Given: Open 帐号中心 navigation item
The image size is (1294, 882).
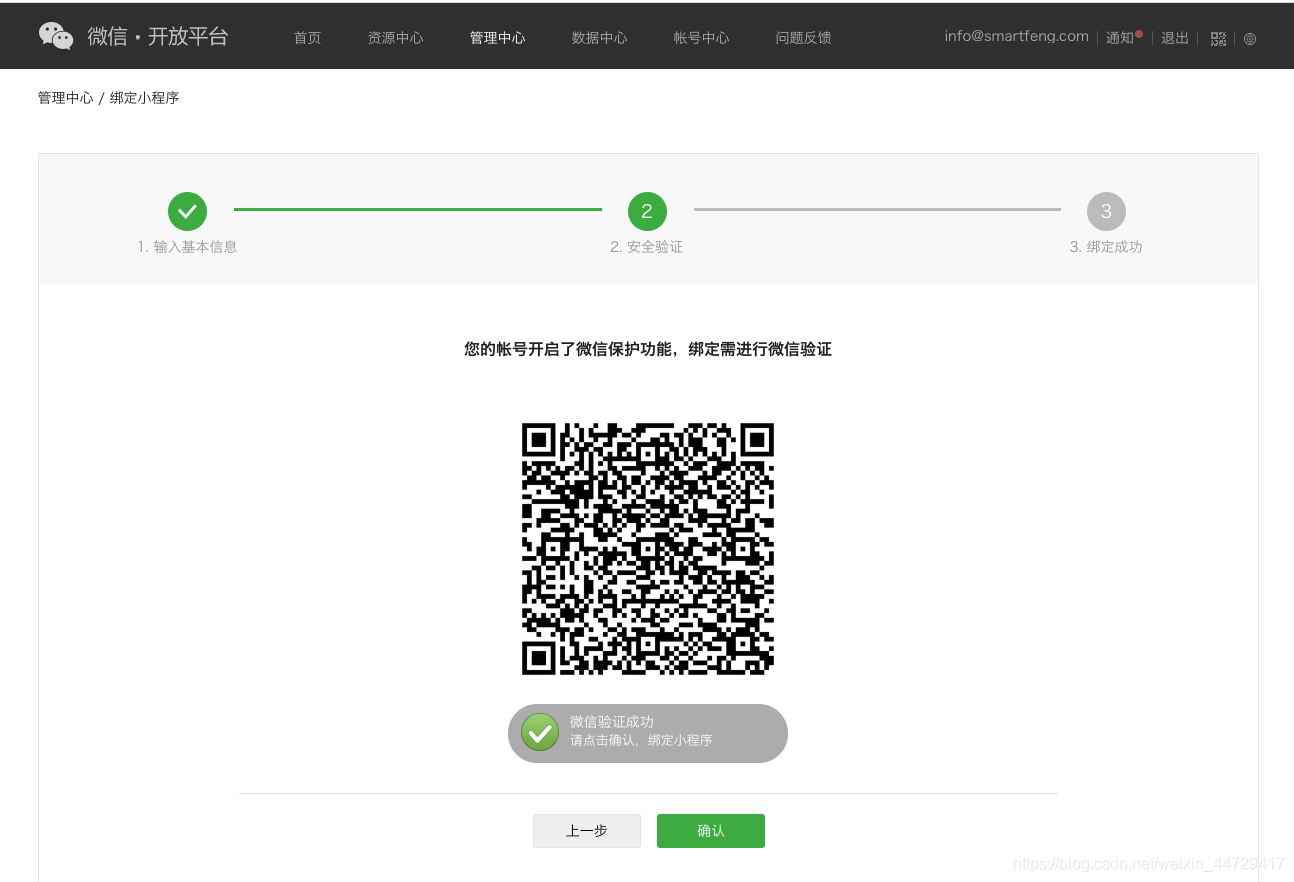Looking at the screenshot, I should point(701,38).
